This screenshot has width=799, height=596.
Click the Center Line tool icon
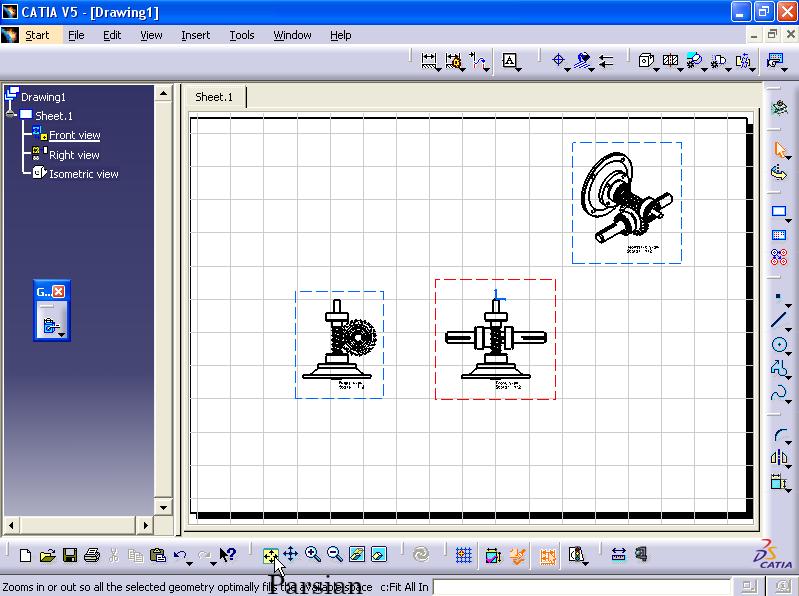click(558, 61)
